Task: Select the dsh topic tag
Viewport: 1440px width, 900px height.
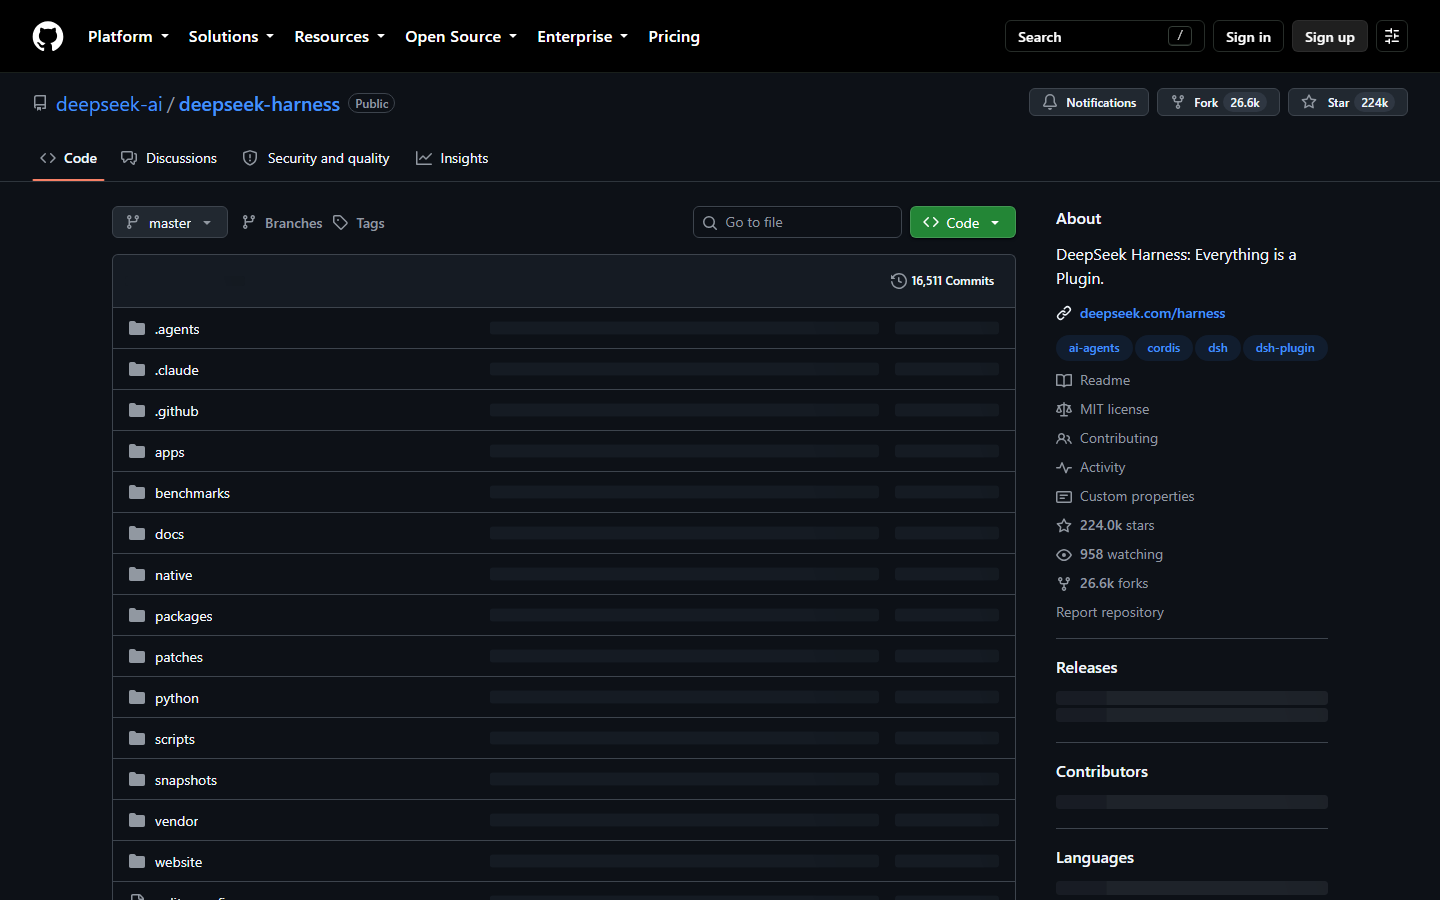Action: [x=1218, y=348]
